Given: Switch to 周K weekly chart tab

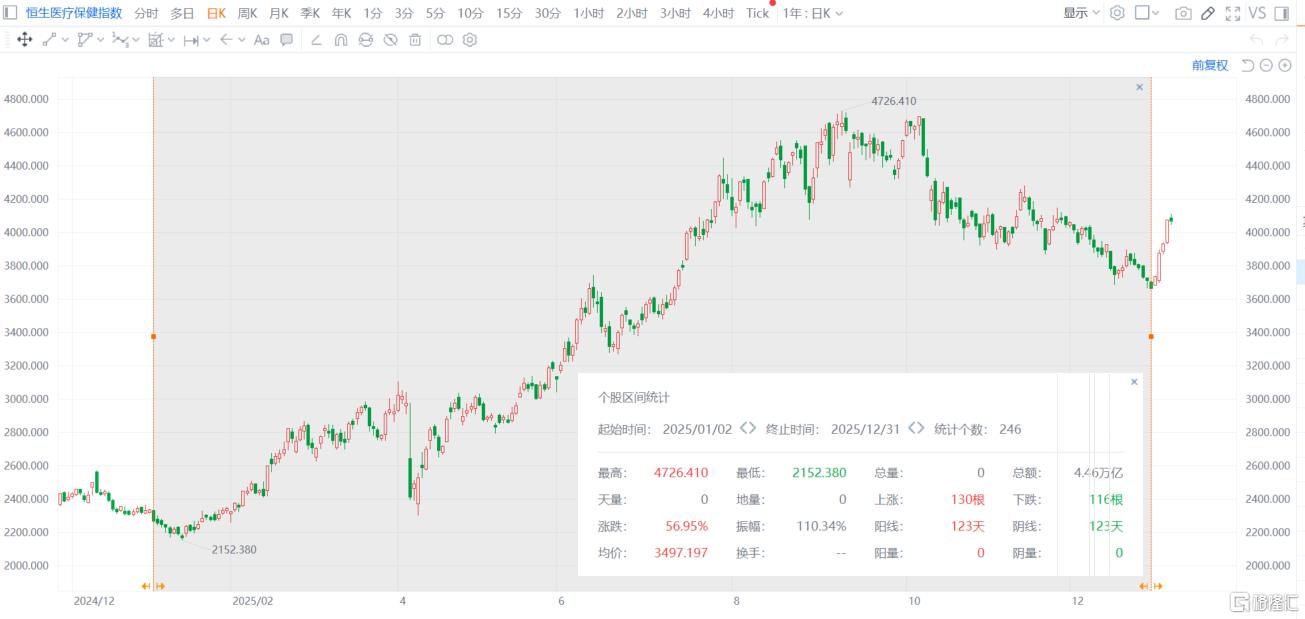Looking at the screenshot, I should click(247, 13).
